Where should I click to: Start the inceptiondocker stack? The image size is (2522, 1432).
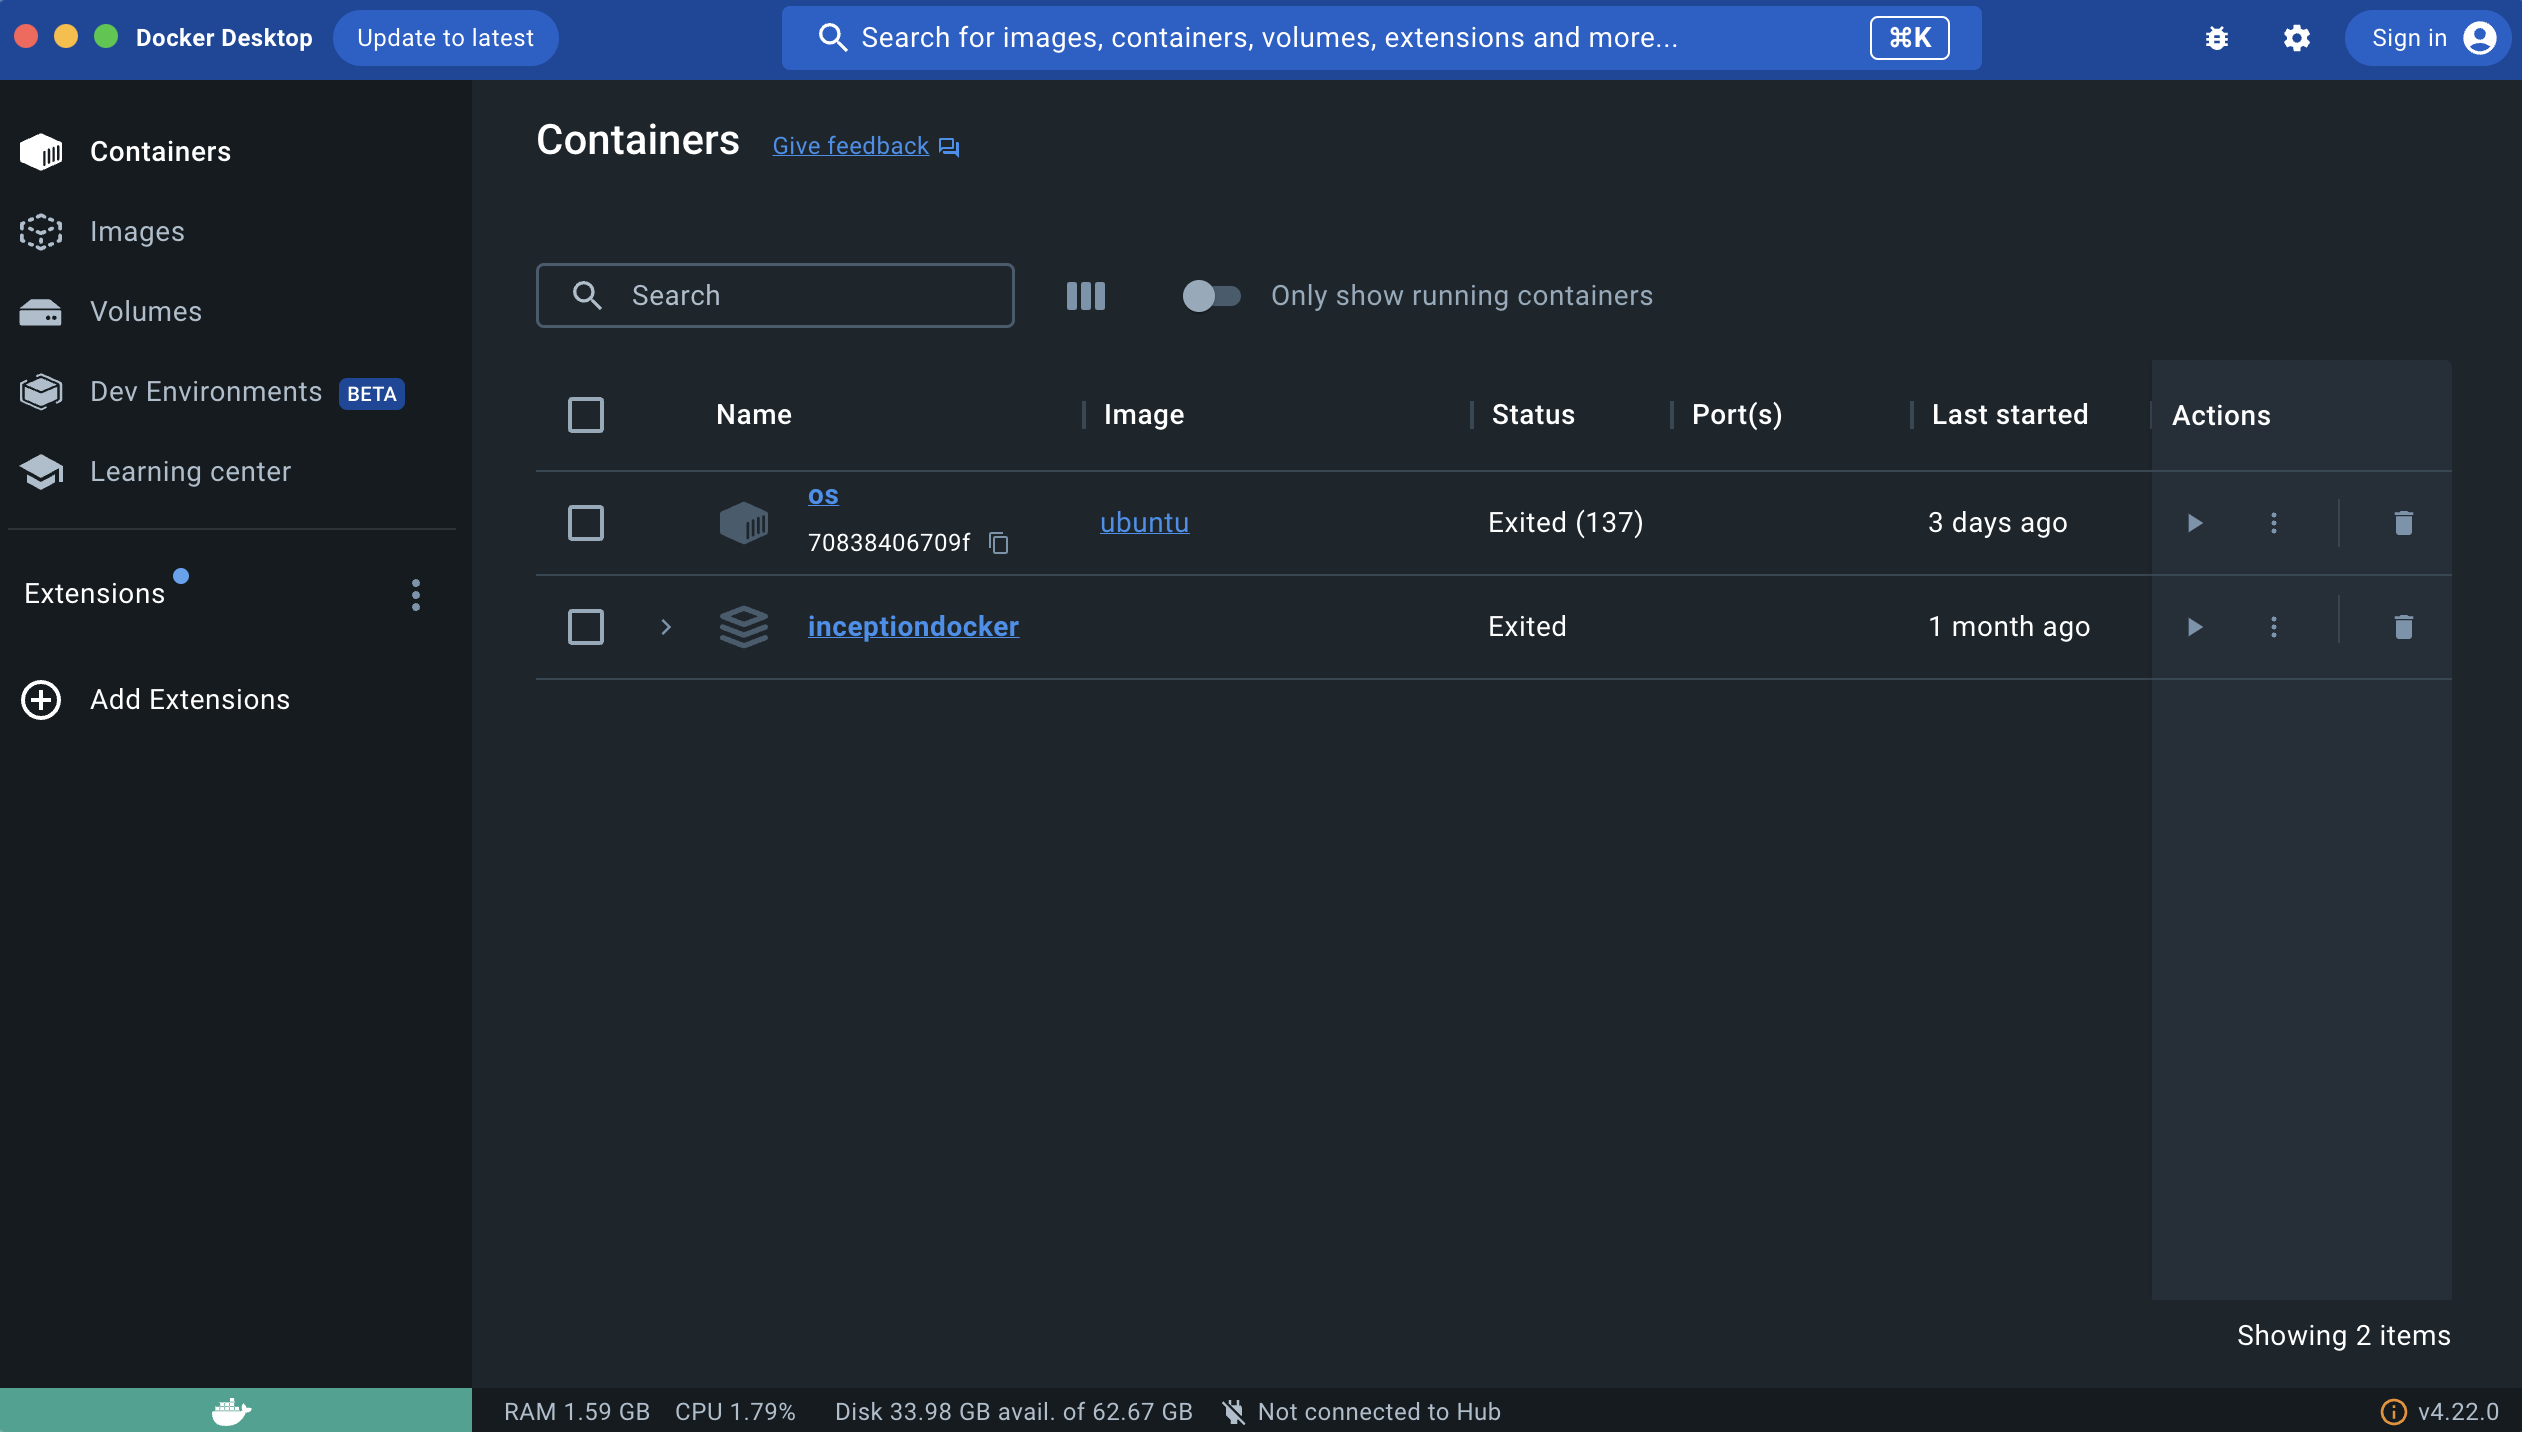pos(2194,627)
